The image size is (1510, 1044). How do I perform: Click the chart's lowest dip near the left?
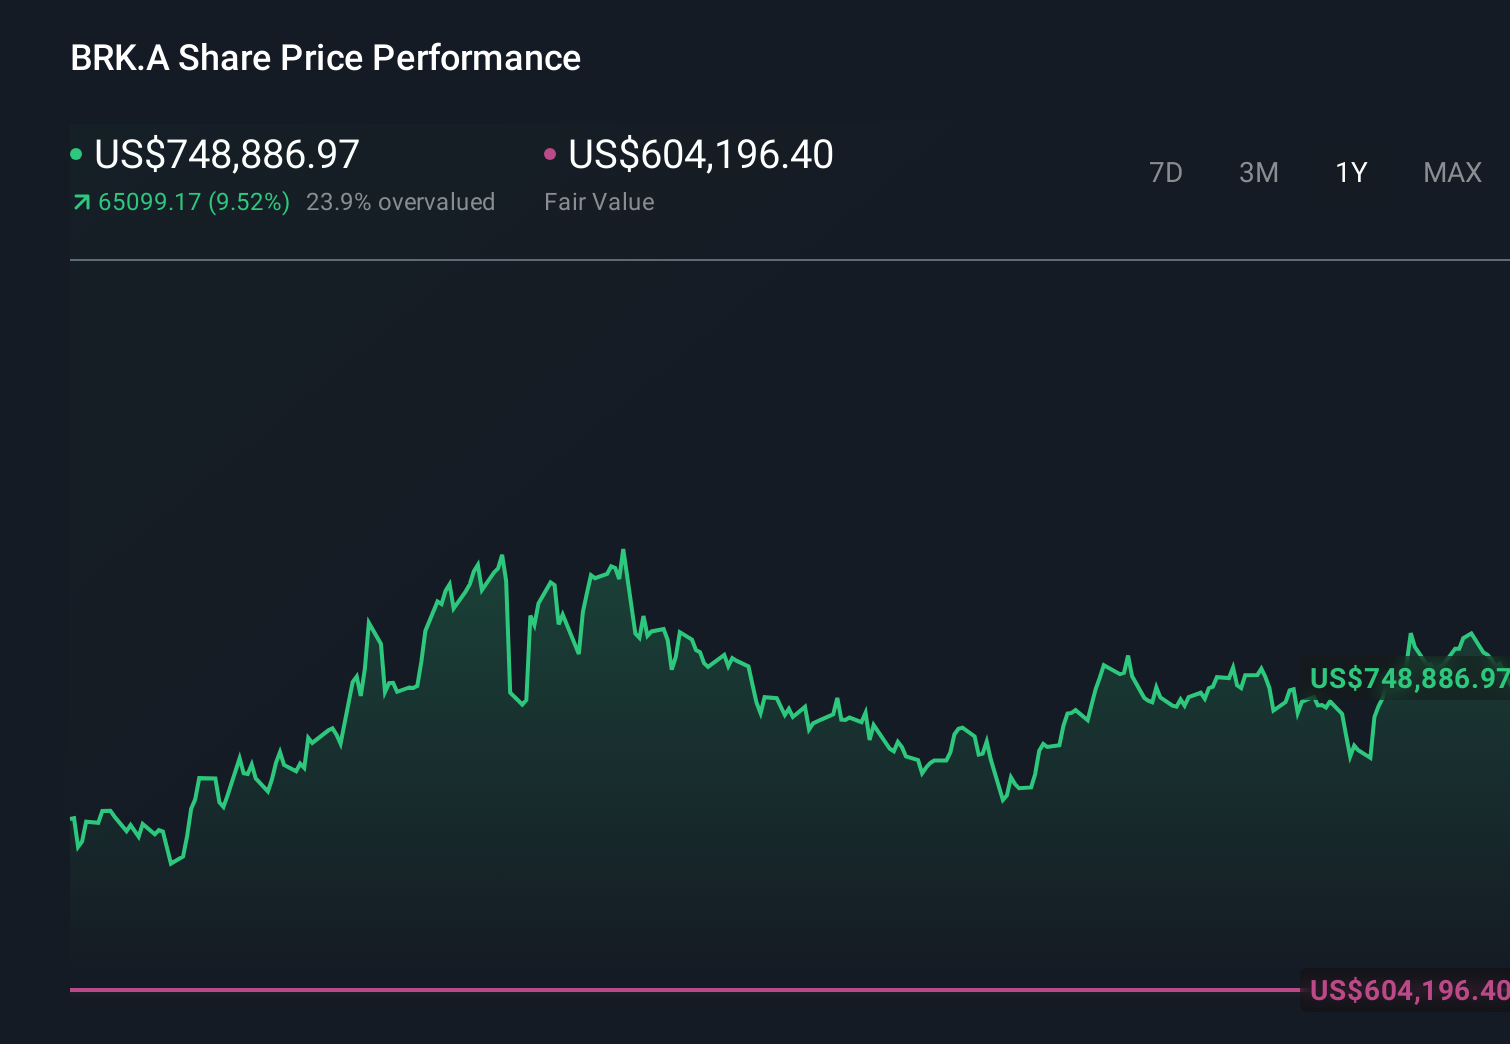click(x=172, y=866)
